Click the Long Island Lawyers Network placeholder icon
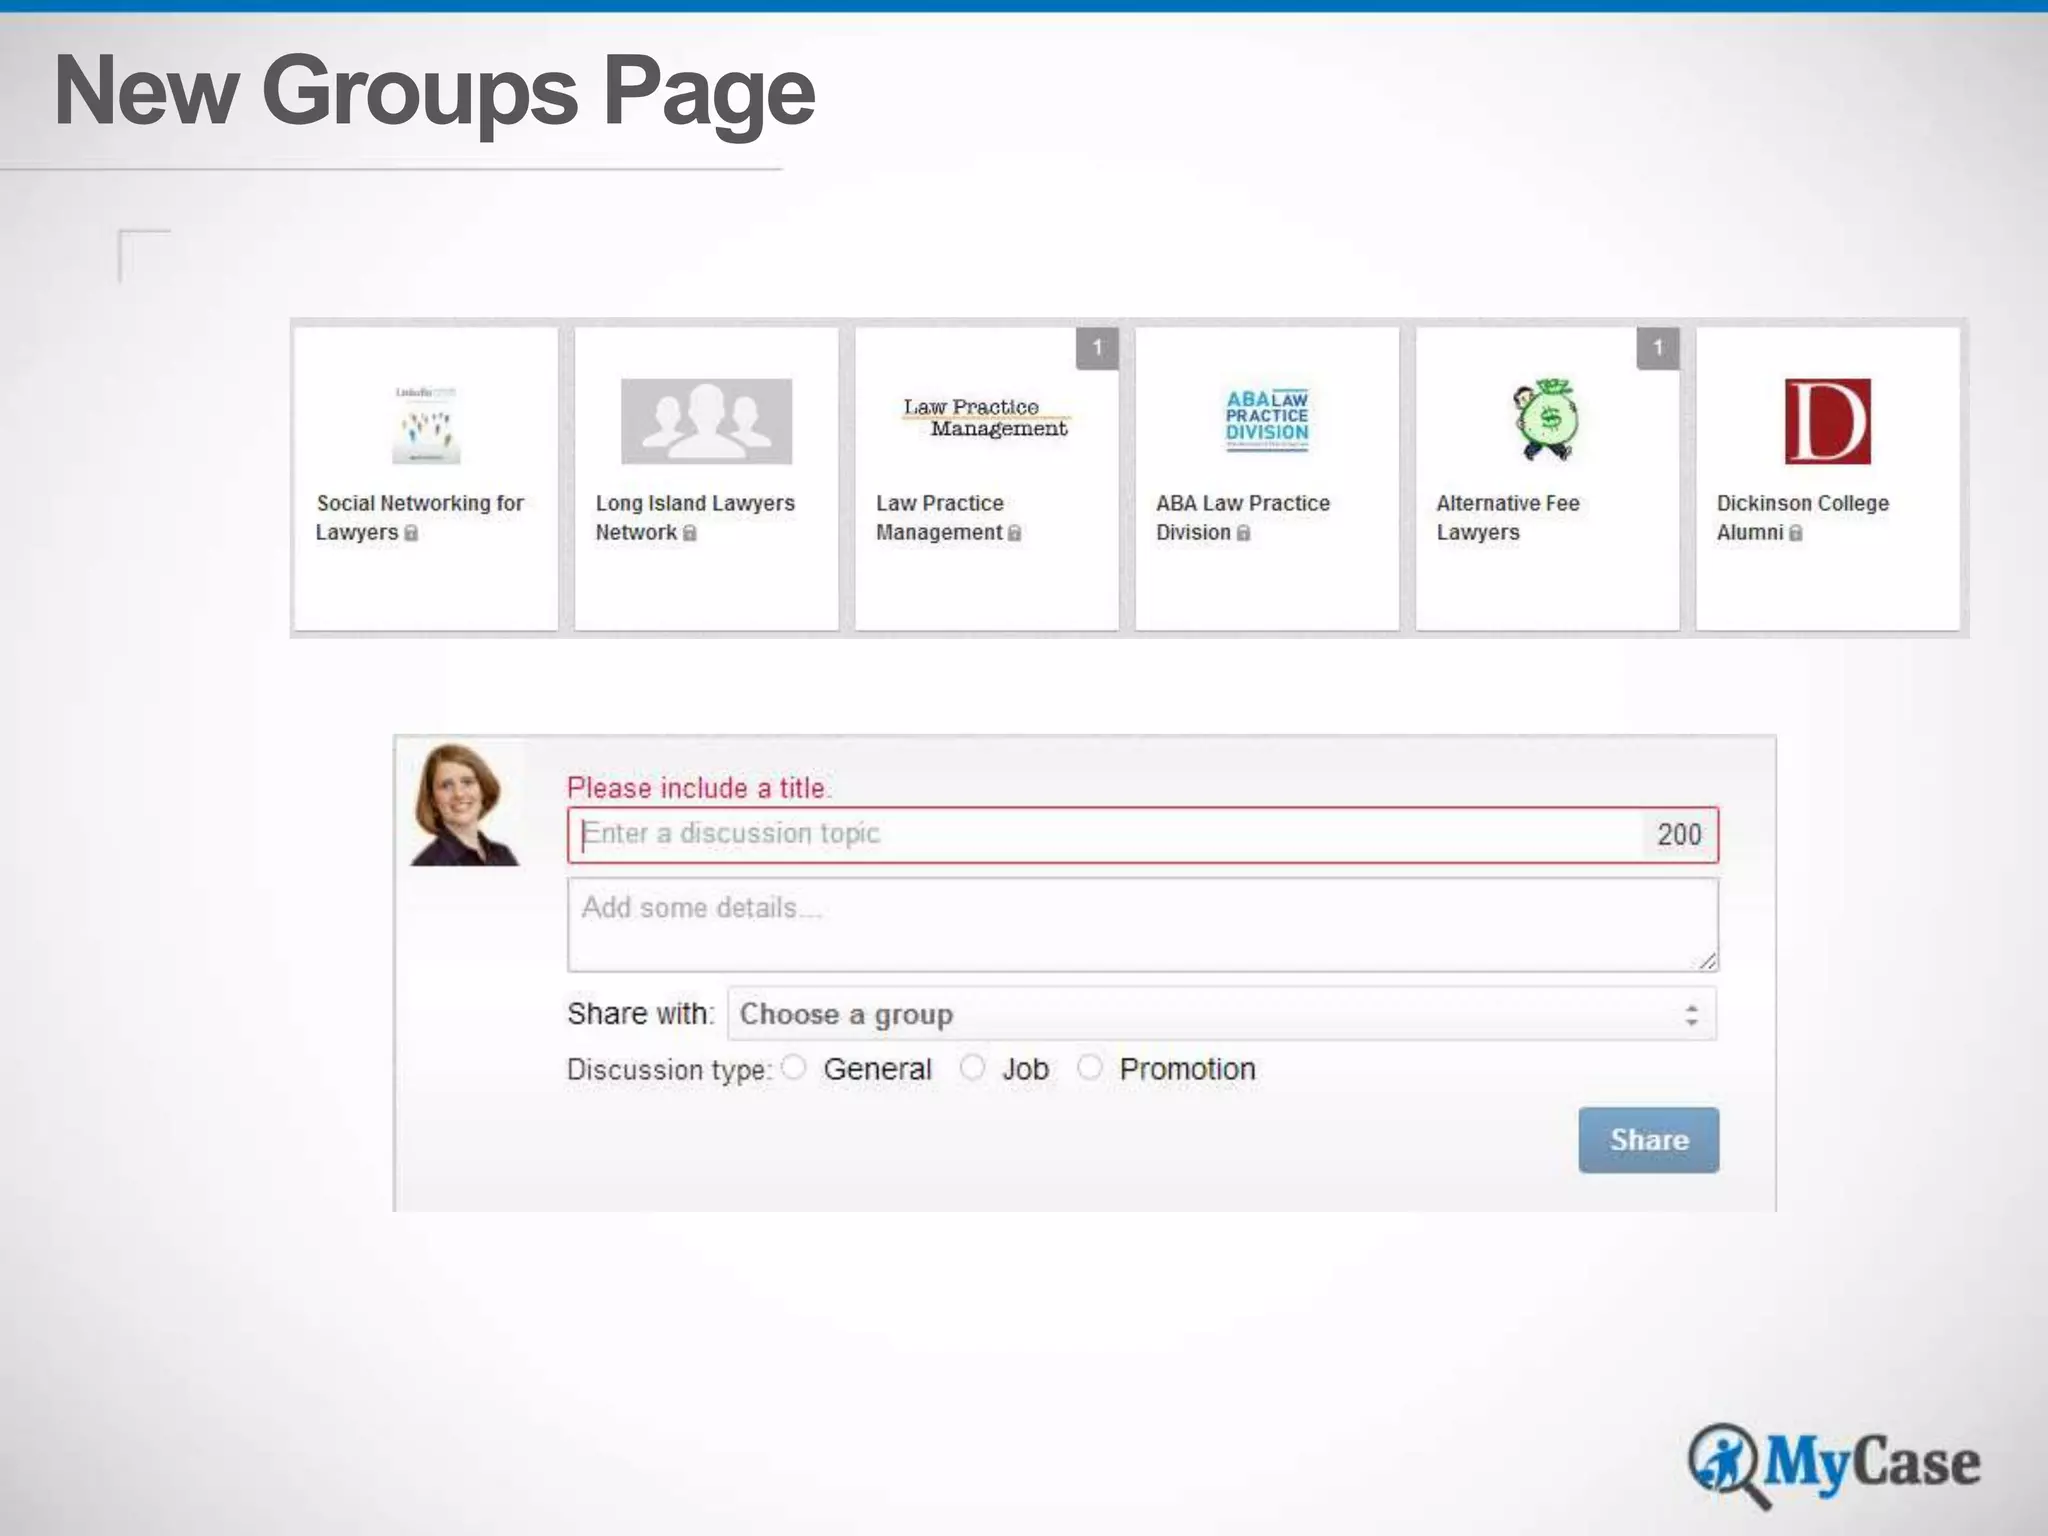The width and height of the screenshot is (2048, 1536). pos(706,421)
